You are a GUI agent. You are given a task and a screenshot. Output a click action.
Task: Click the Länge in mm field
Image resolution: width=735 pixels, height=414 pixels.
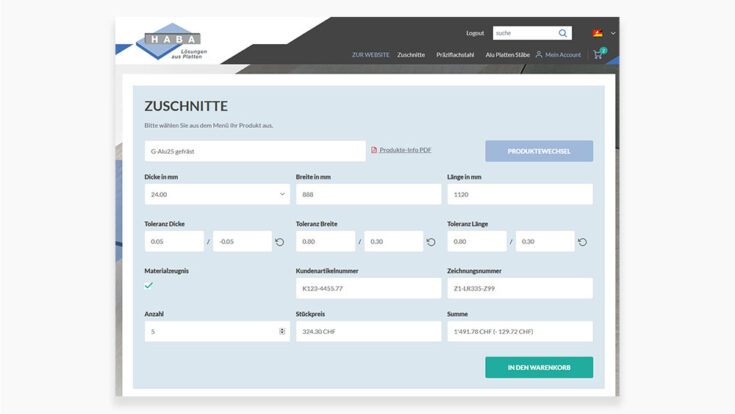coord(520,194)
